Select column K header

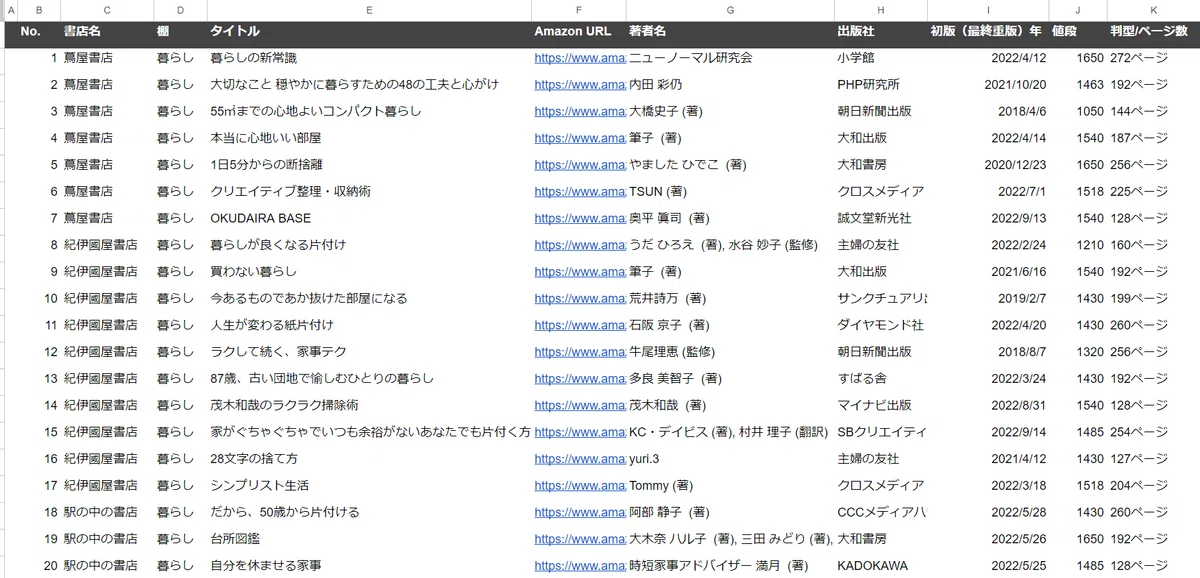(x=1153, y=10)
